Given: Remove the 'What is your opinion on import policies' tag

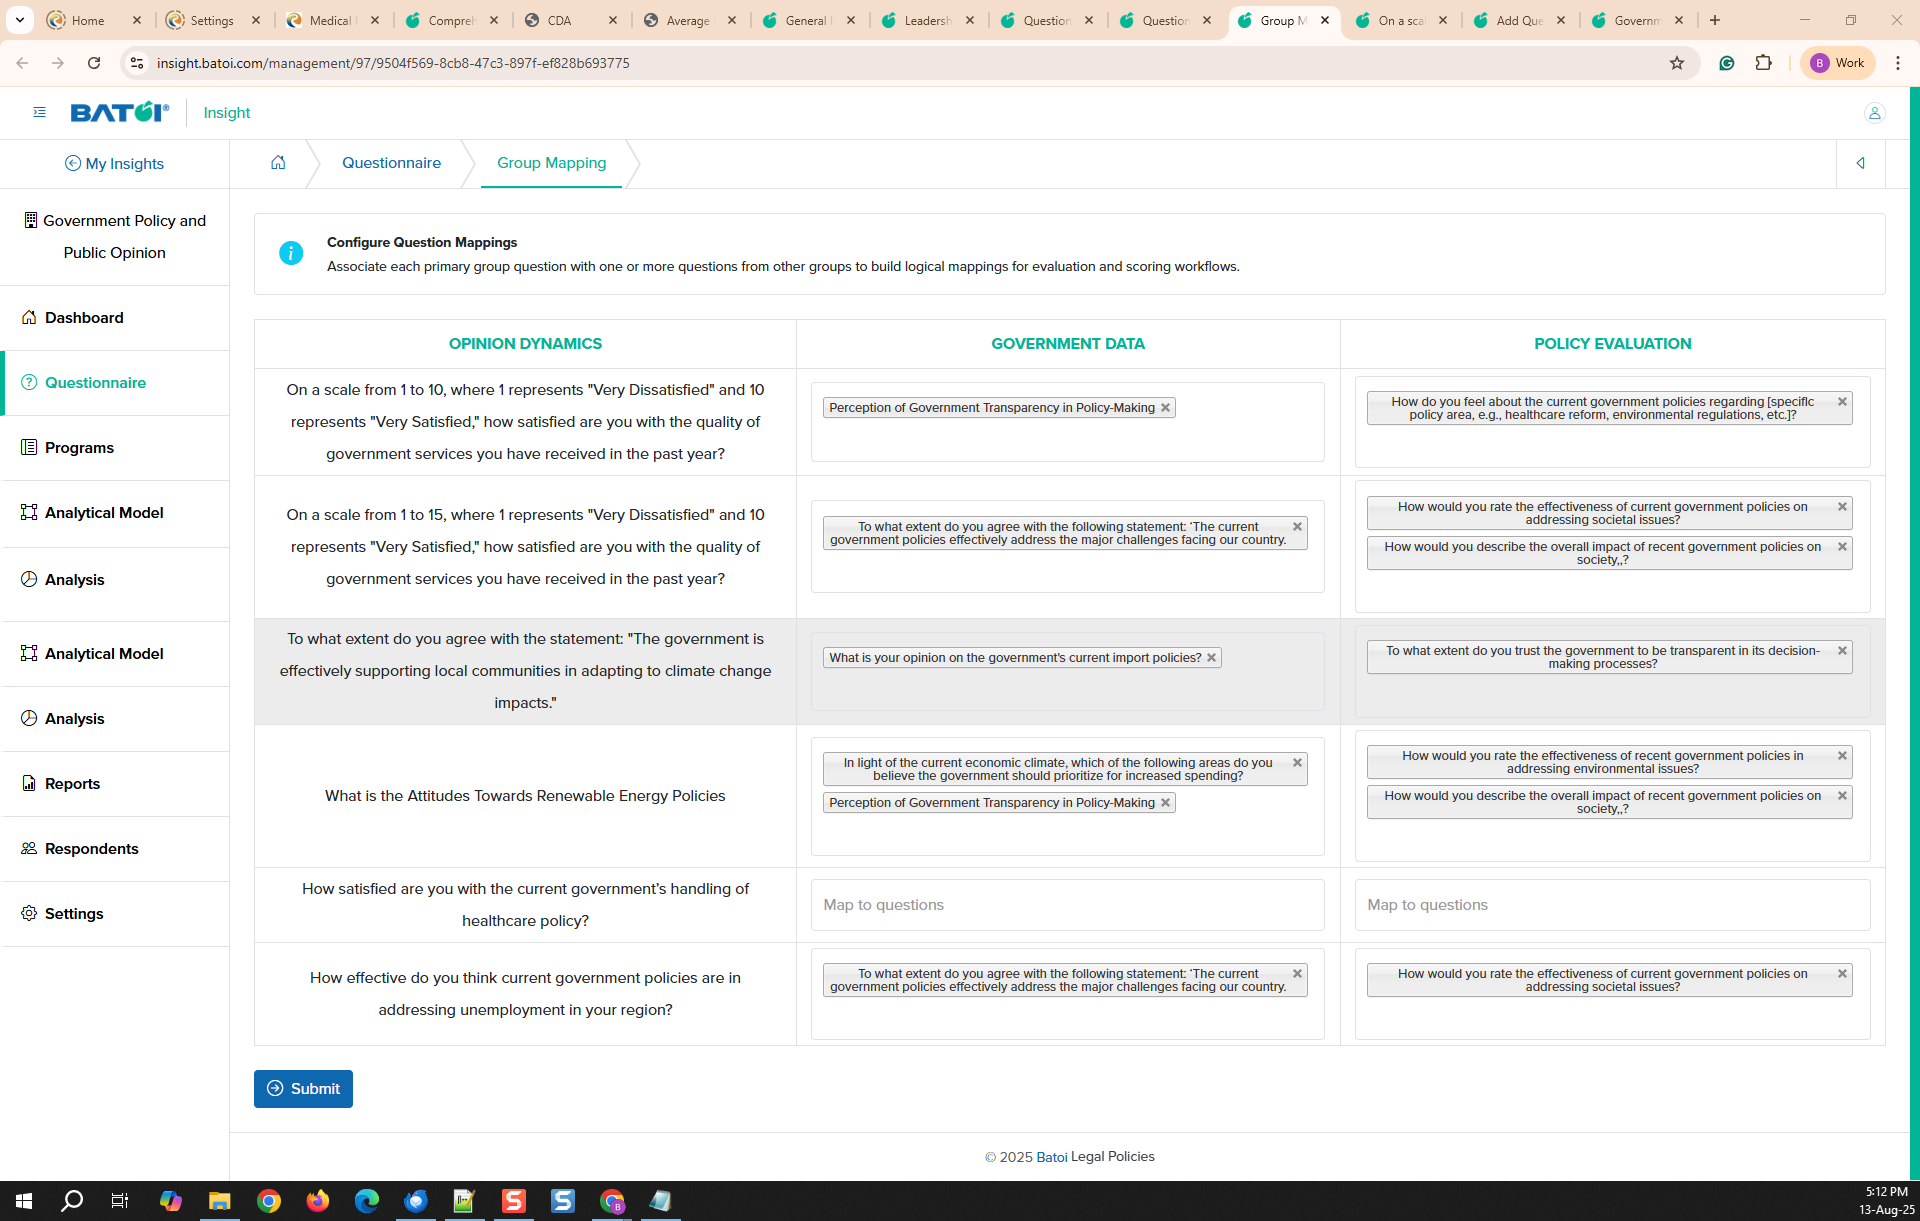Looking at the screenshot, I should tap(1211, 658).
